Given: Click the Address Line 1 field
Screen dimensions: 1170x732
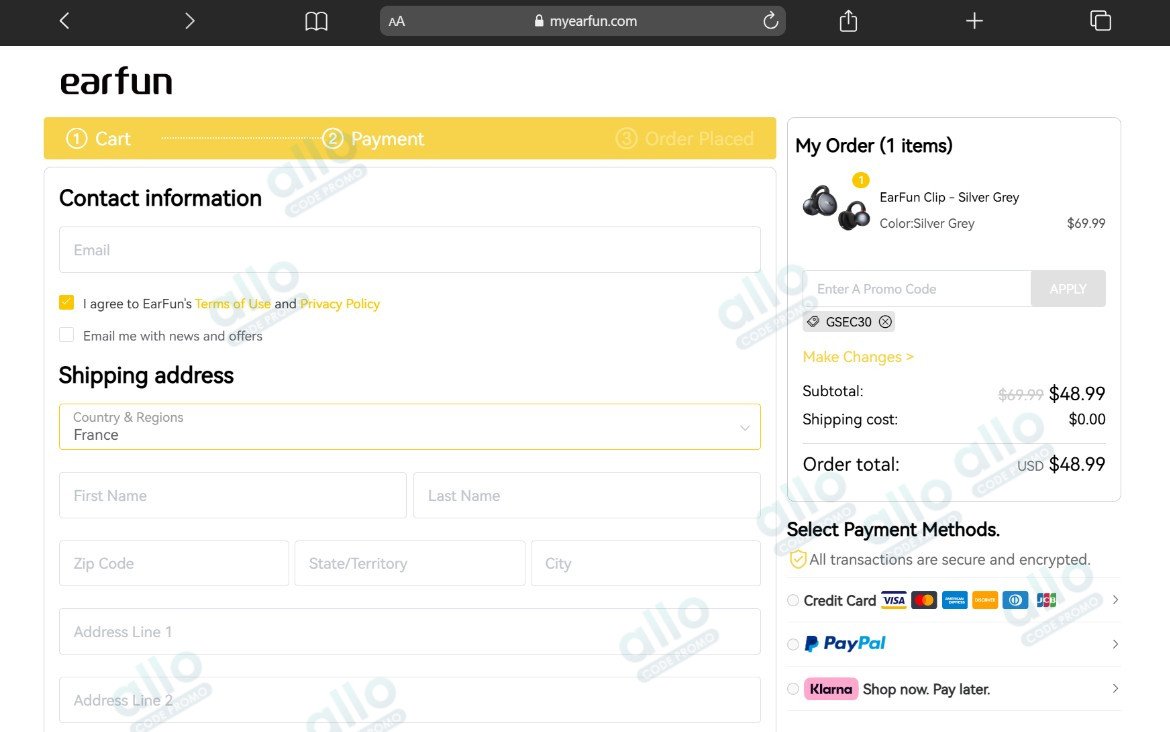Looking at the screenshot, I should (410, 632).
